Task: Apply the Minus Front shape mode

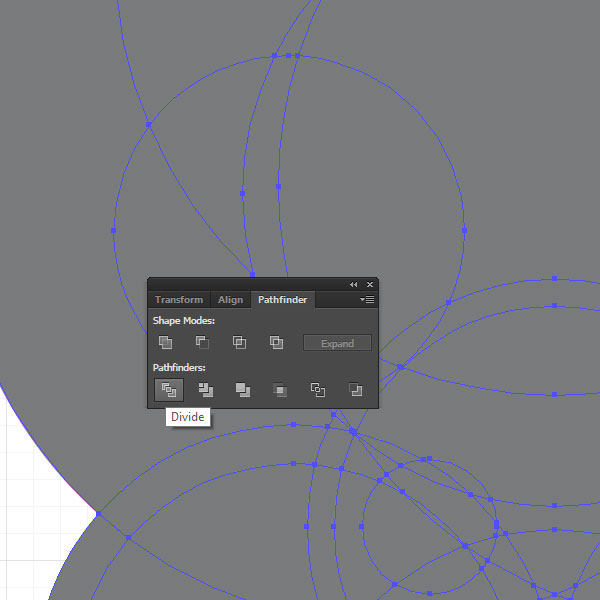Action: pos(202,342)
